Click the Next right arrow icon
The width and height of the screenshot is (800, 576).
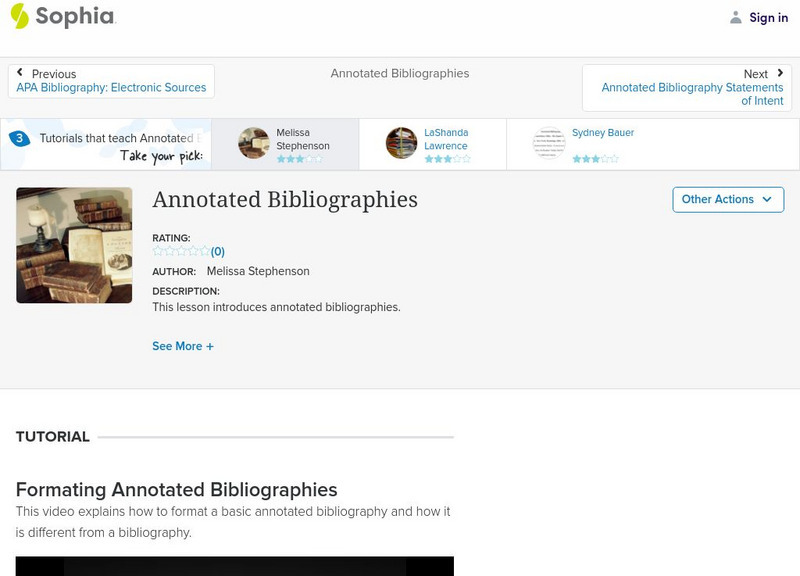click(x=780, y=73)
